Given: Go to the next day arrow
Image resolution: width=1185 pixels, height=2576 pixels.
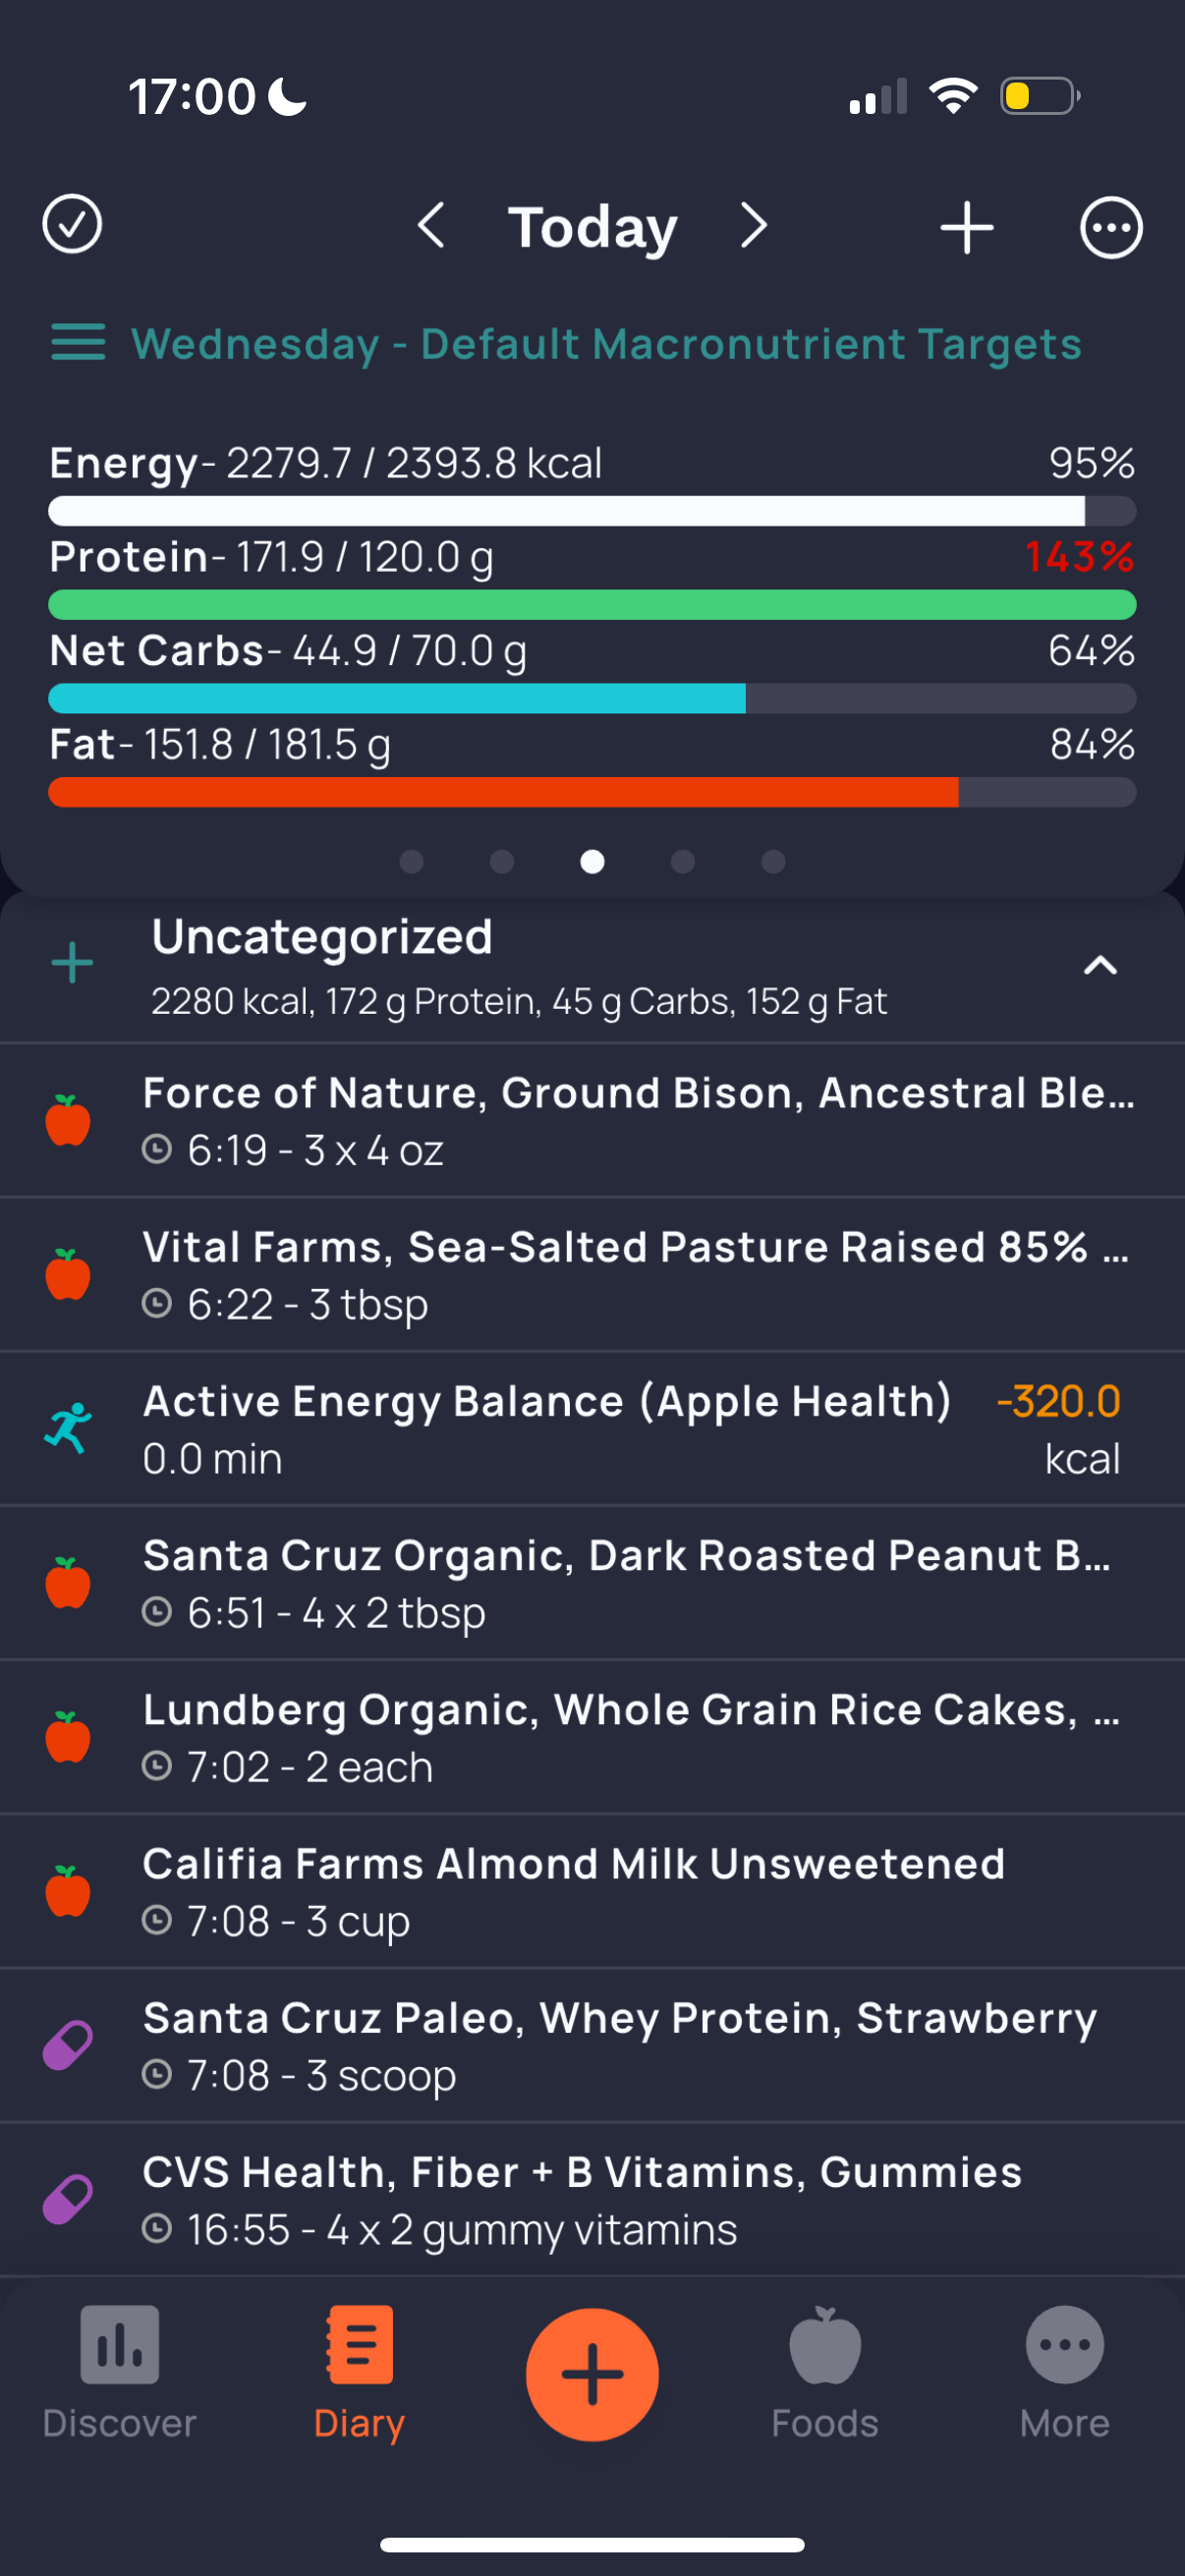Looking at the screenshot, I should tap(754, 225).
